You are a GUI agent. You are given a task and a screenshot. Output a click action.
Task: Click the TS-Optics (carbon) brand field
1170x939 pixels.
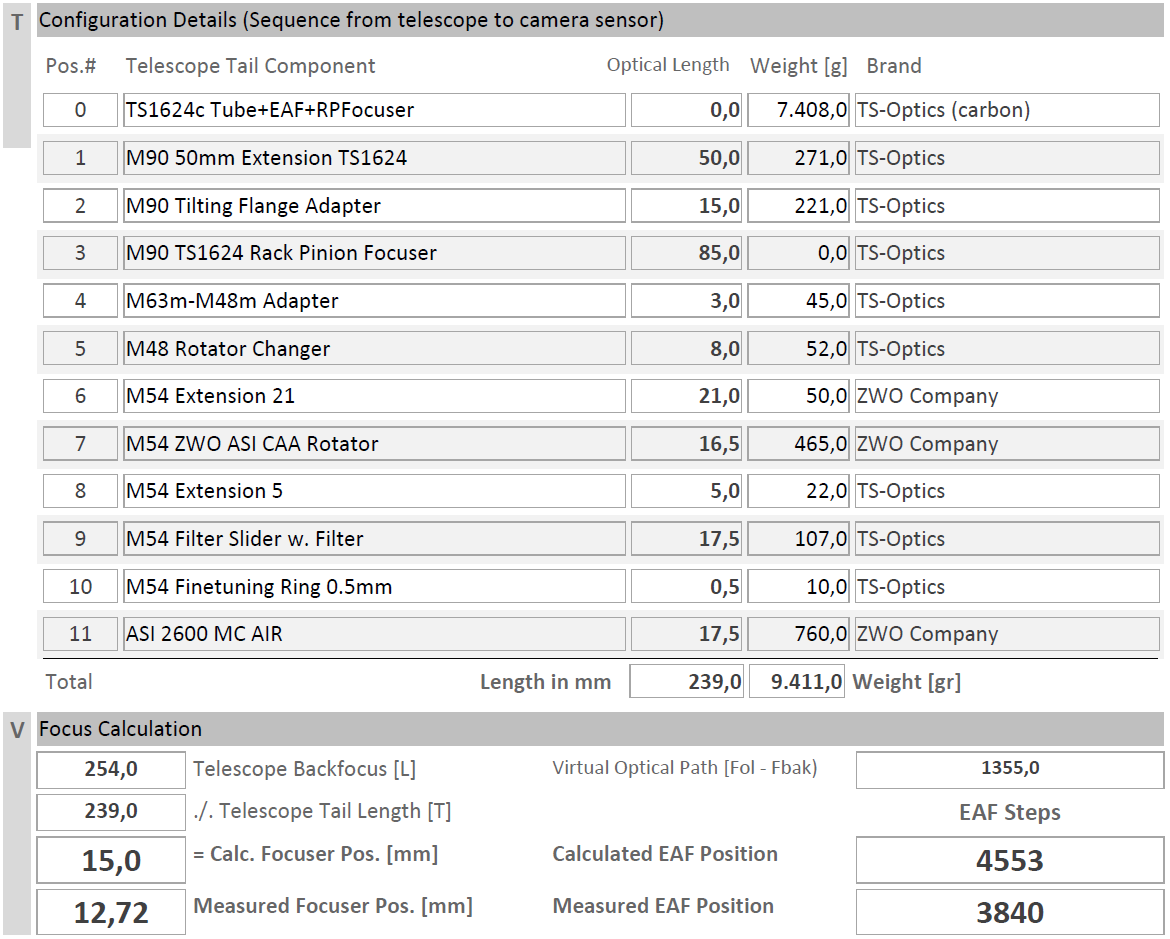(x=1007, y=110)
